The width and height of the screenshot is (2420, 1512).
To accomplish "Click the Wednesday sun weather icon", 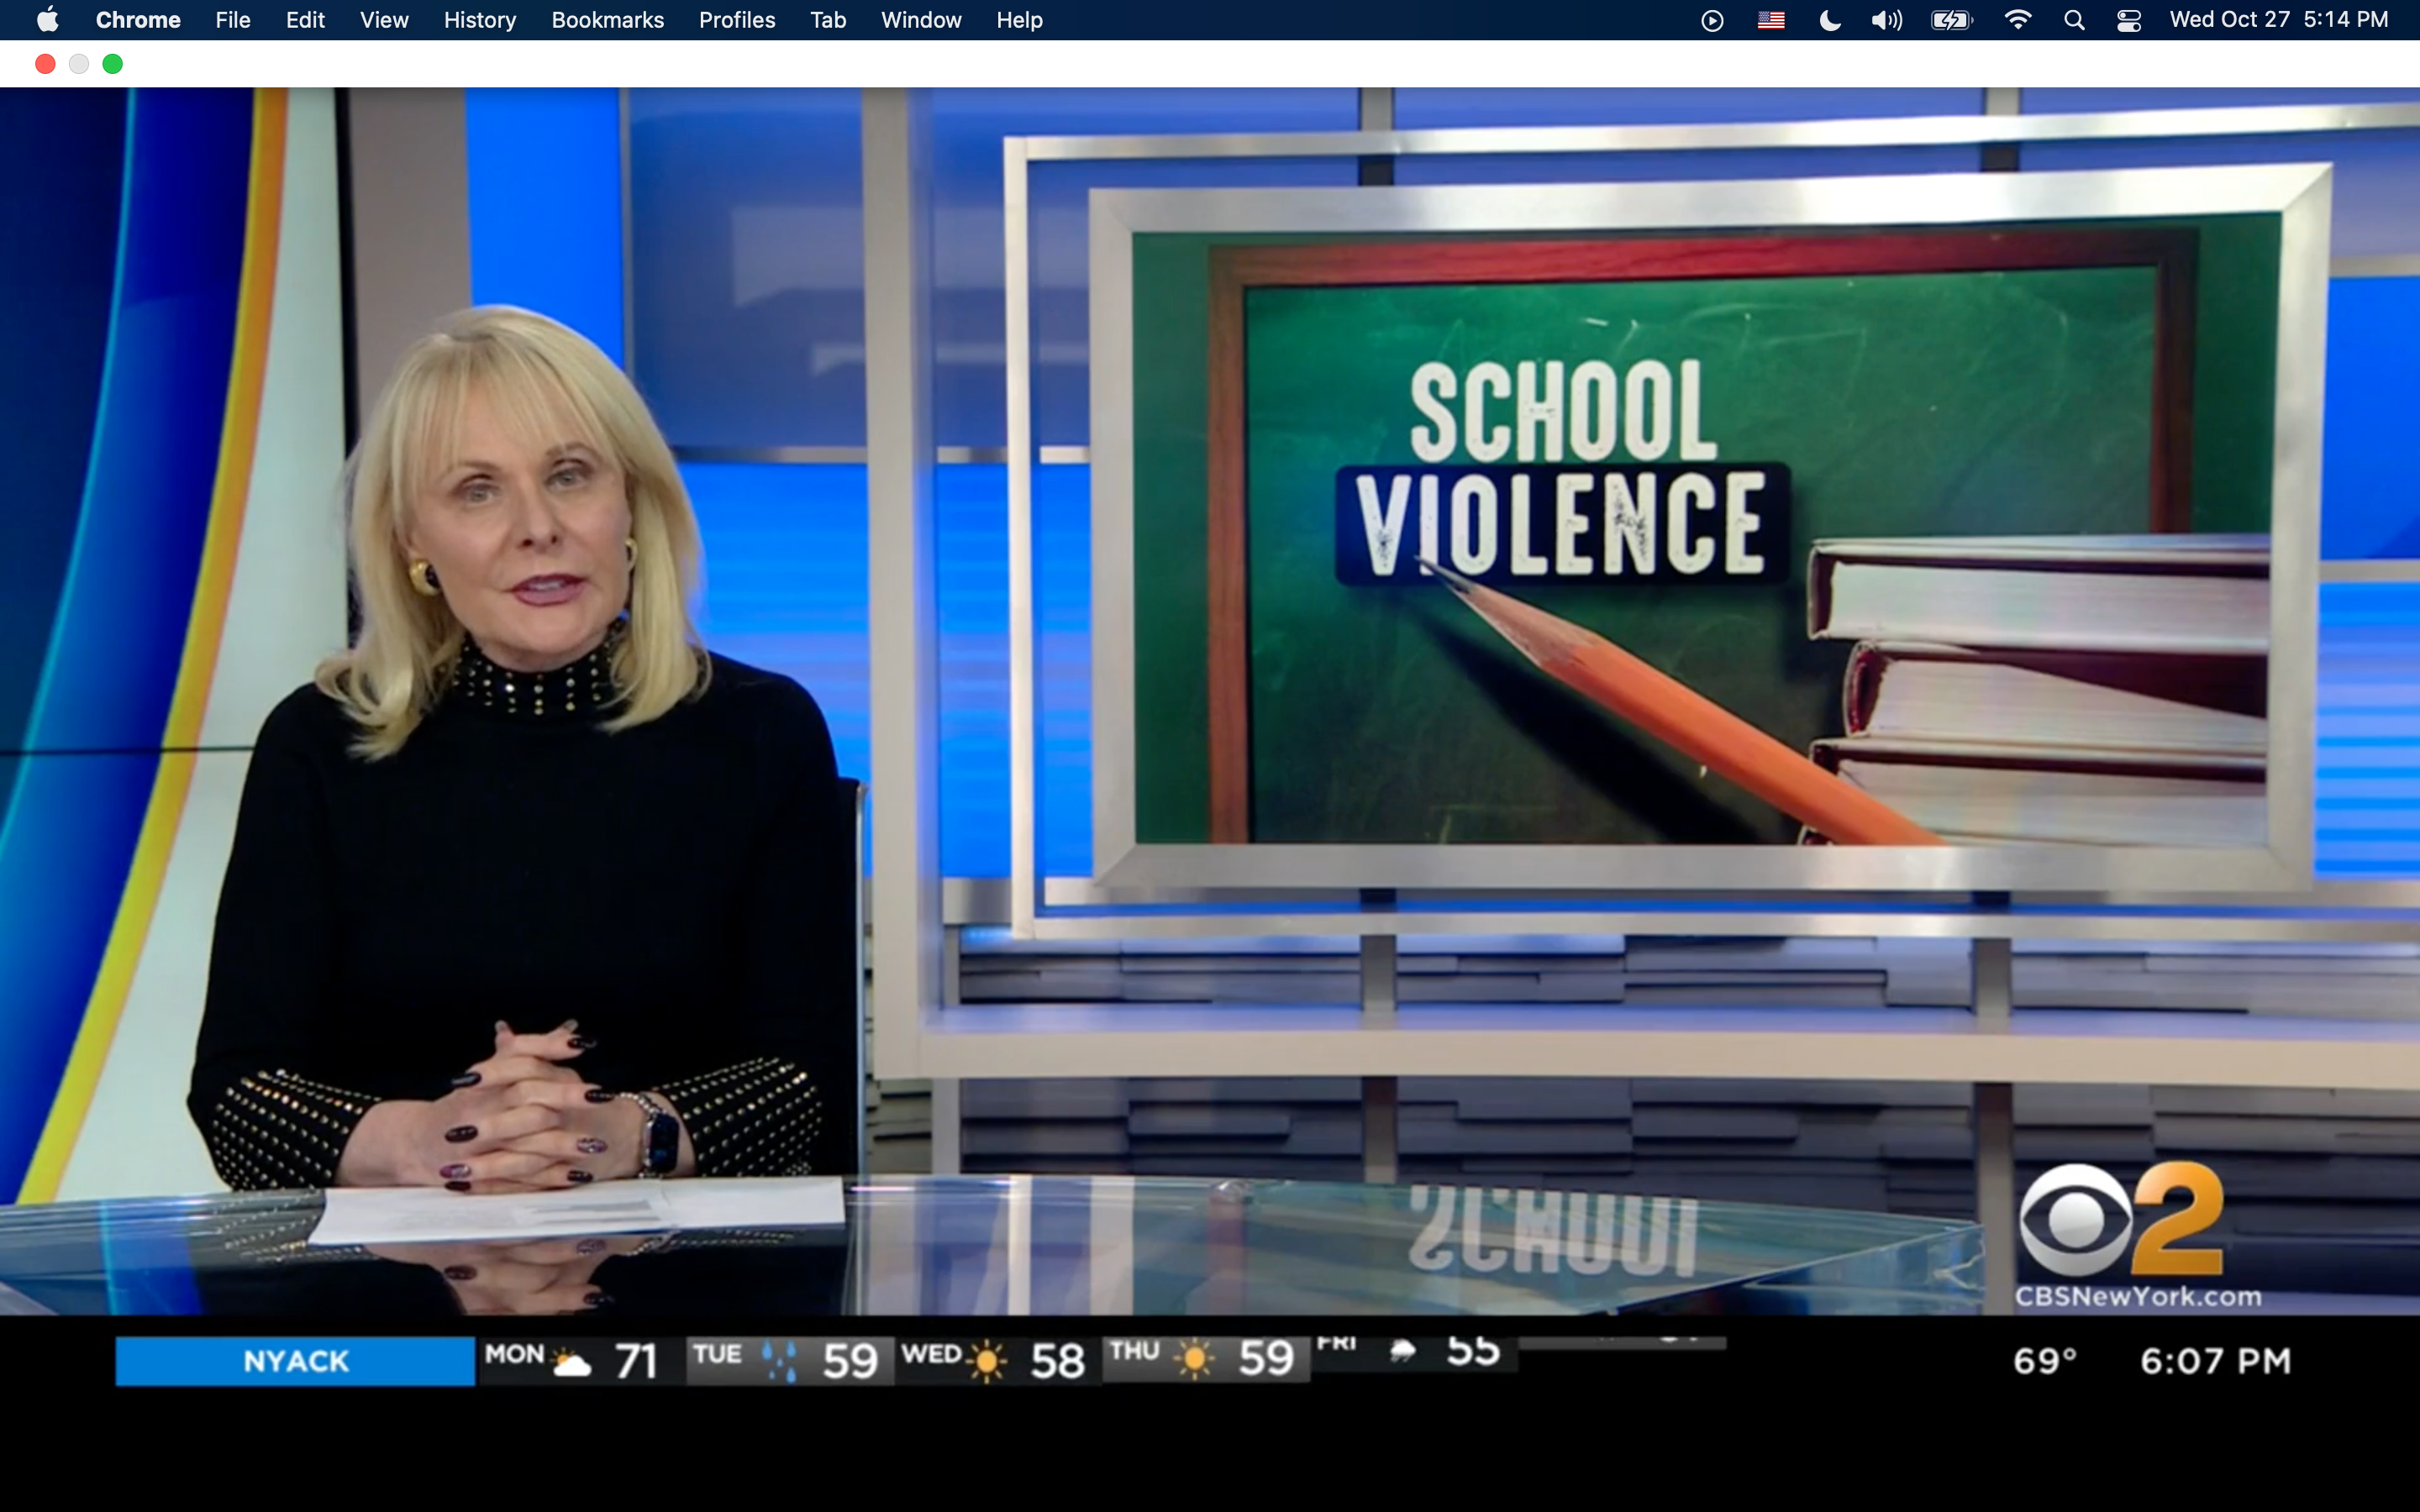I will (987, 1361).
